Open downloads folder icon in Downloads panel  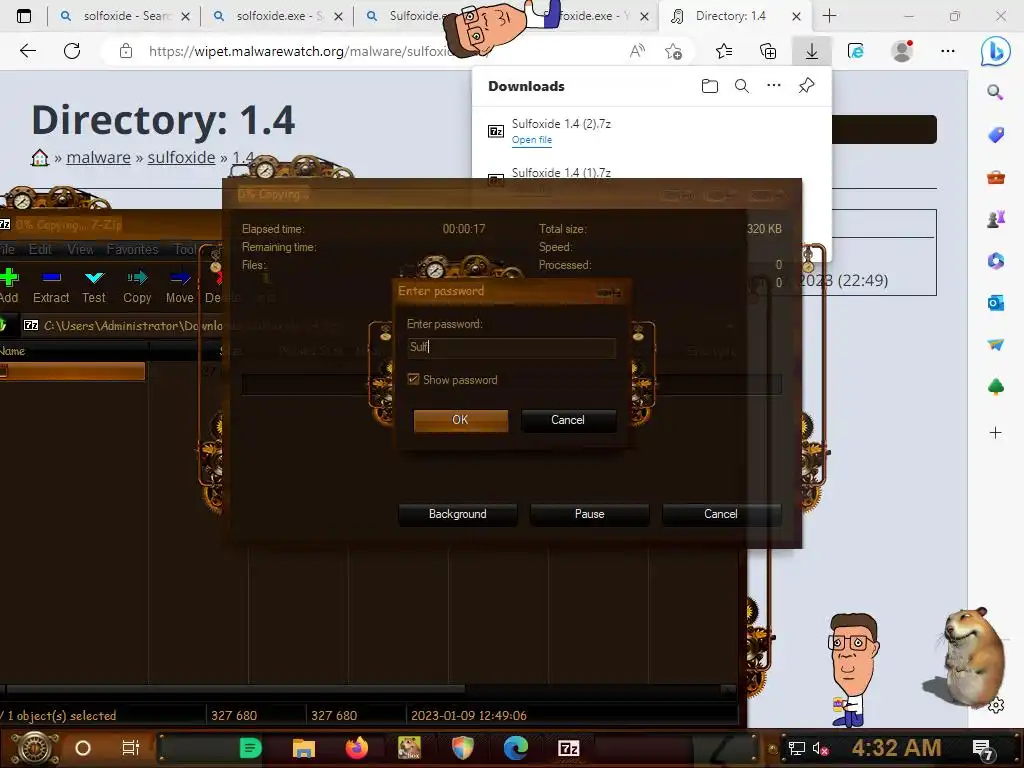[x=710, y=86]
